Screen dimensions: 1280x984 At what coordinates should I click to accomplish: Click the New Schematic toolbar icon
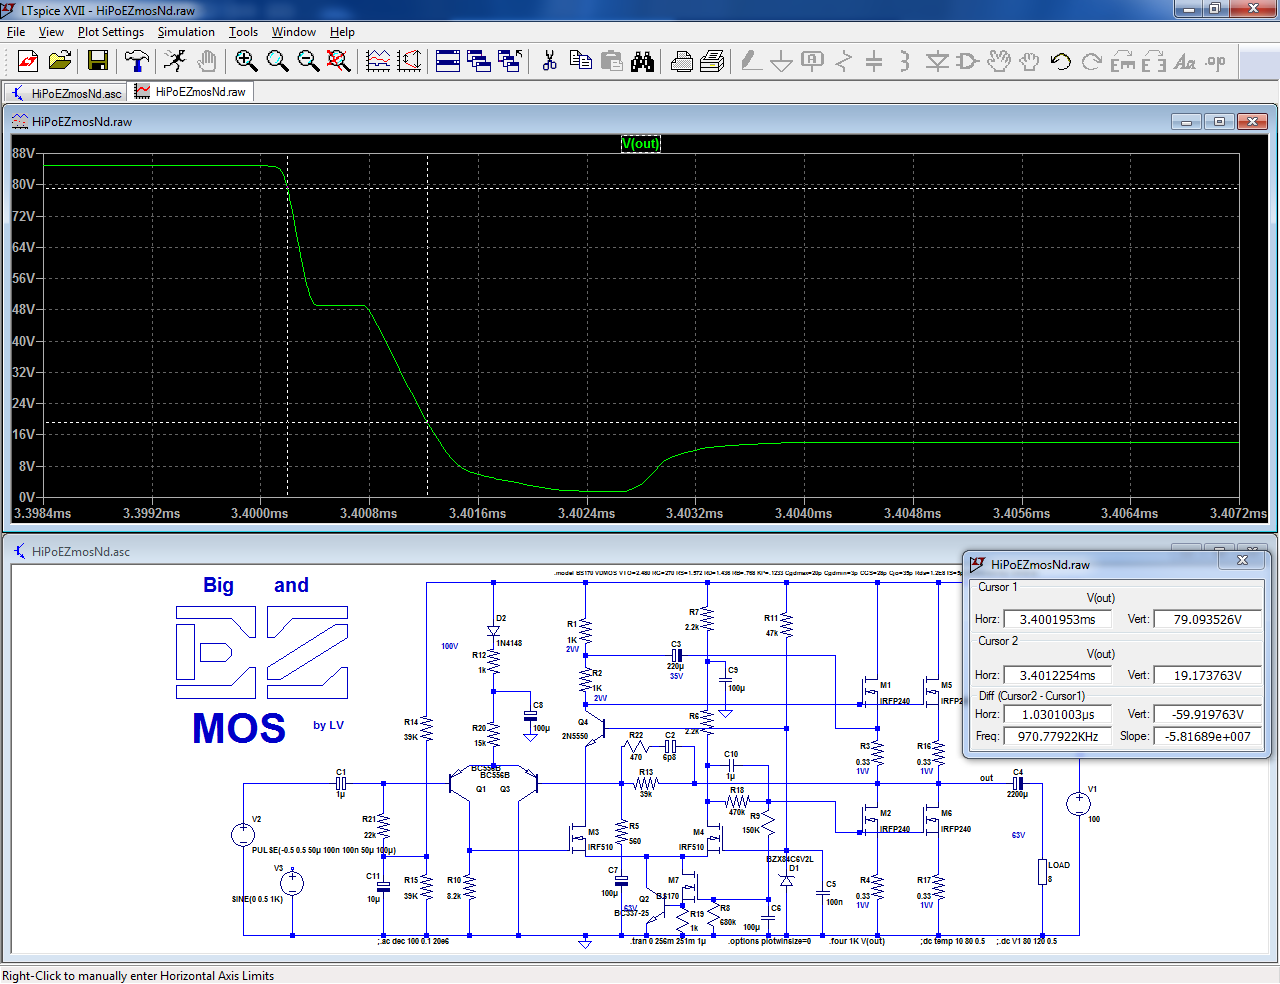tap(28, 61)
